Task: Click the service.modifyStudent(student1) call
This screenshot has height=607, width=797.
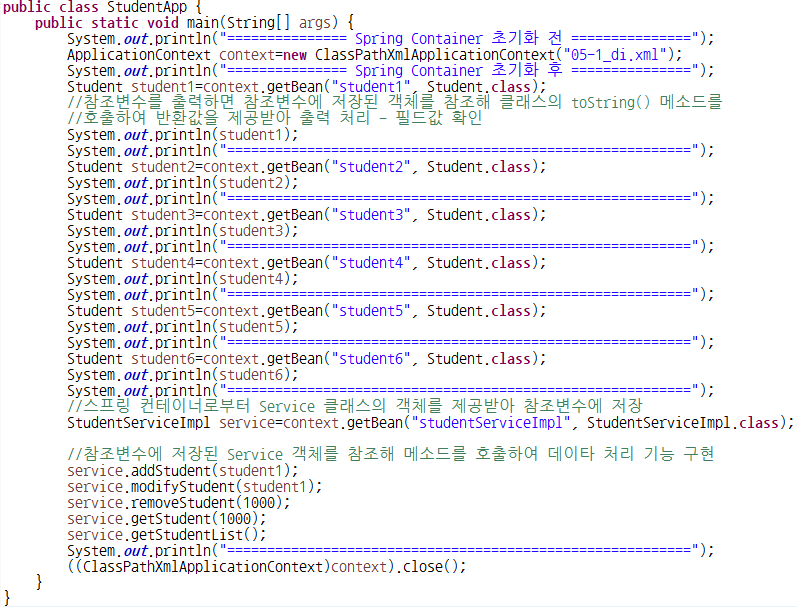Action: click(x=195, y=487)
